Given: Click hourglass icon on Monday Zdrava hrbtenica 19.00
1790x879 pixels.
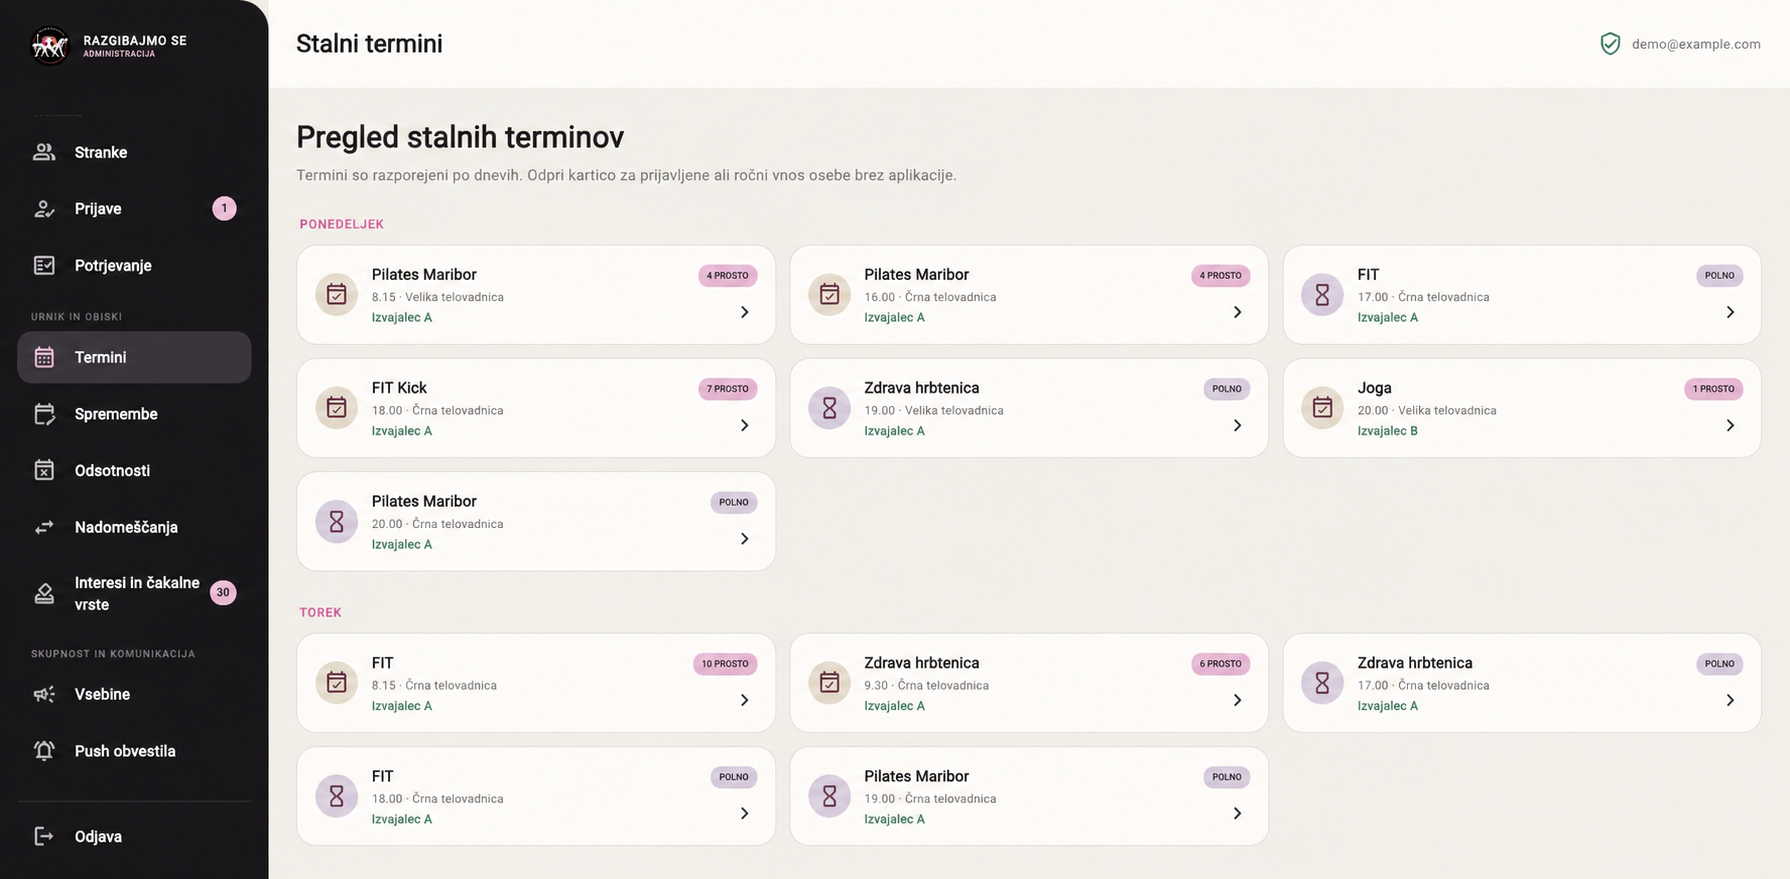Looking at the screenshot, I should click(x=829, y=408).
